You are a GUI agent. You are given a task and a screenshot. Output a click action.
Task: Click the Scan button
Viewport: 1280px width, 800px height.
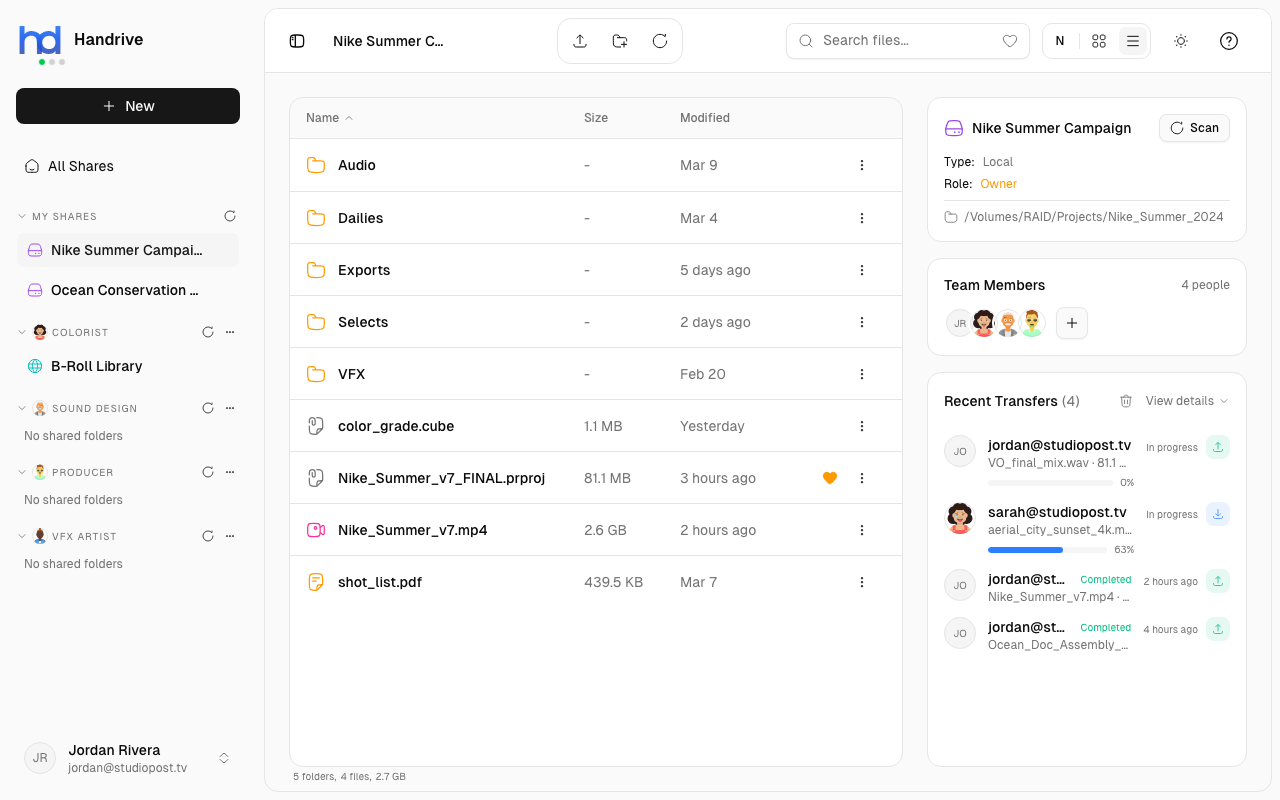[x=1194, y=128]
